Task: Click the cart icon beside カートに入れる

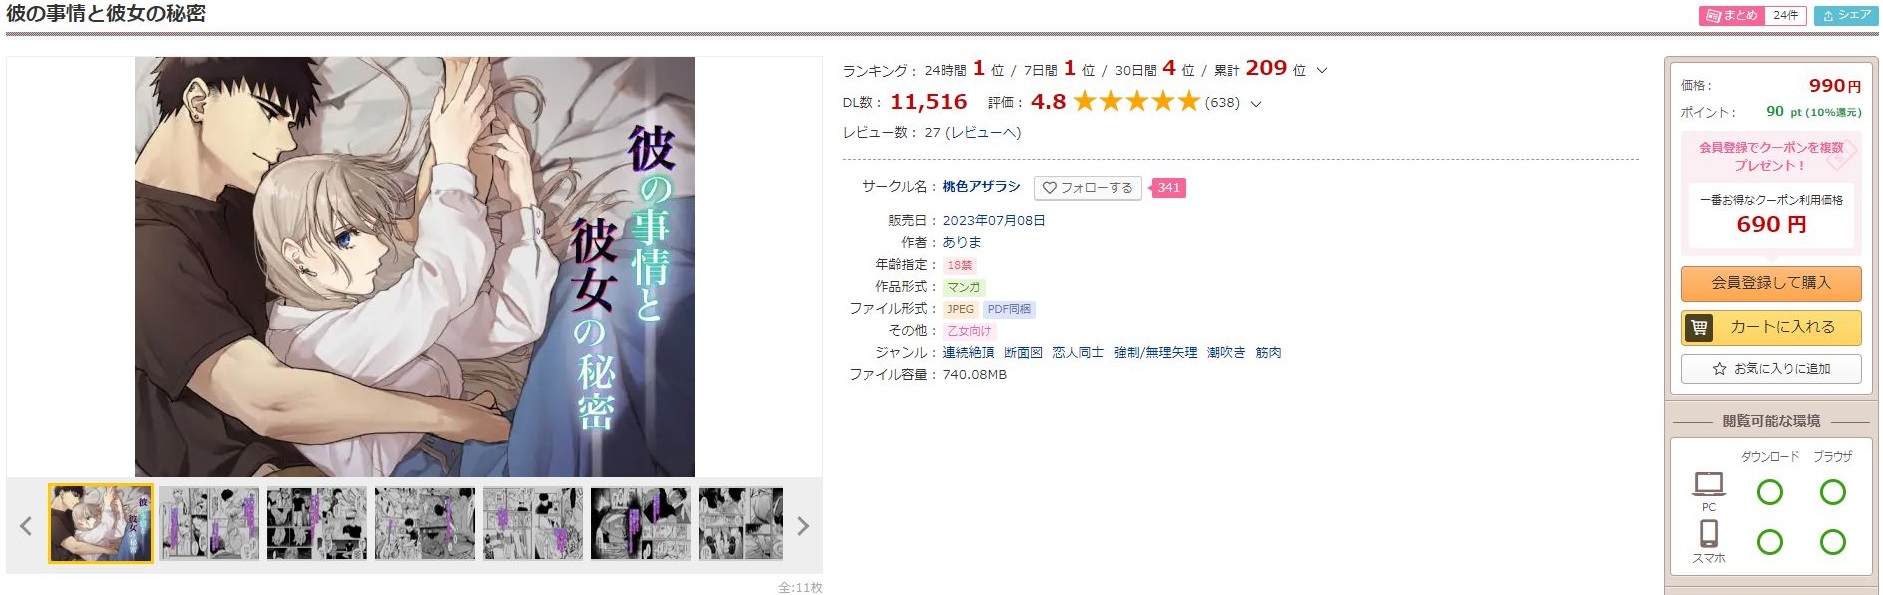Action: click(1698, 327)
